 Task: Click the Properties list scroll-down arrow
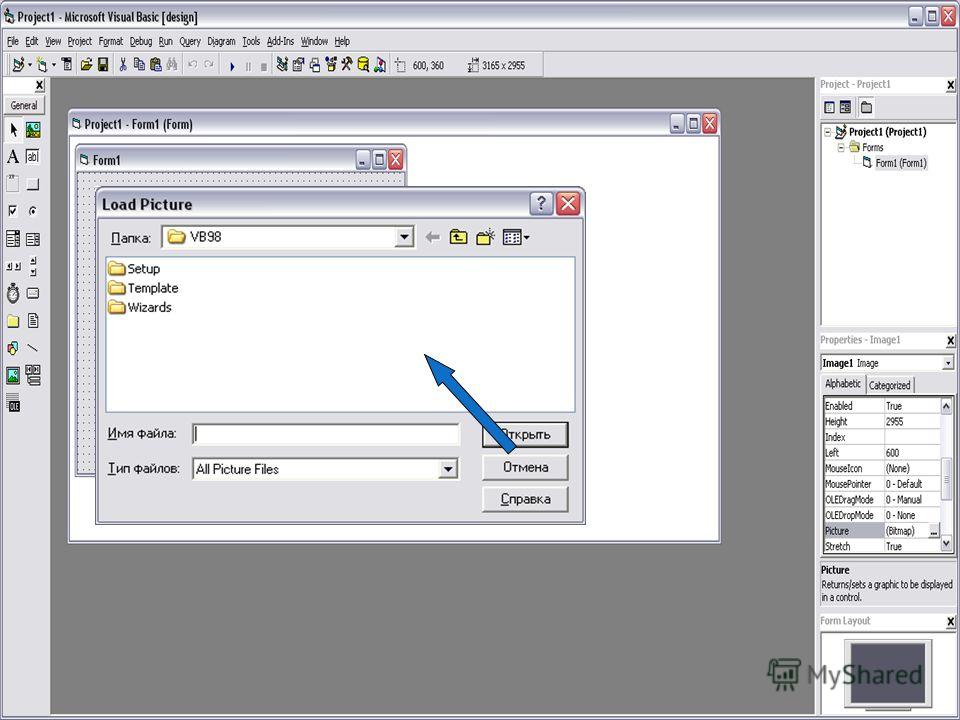pos(947,544)
